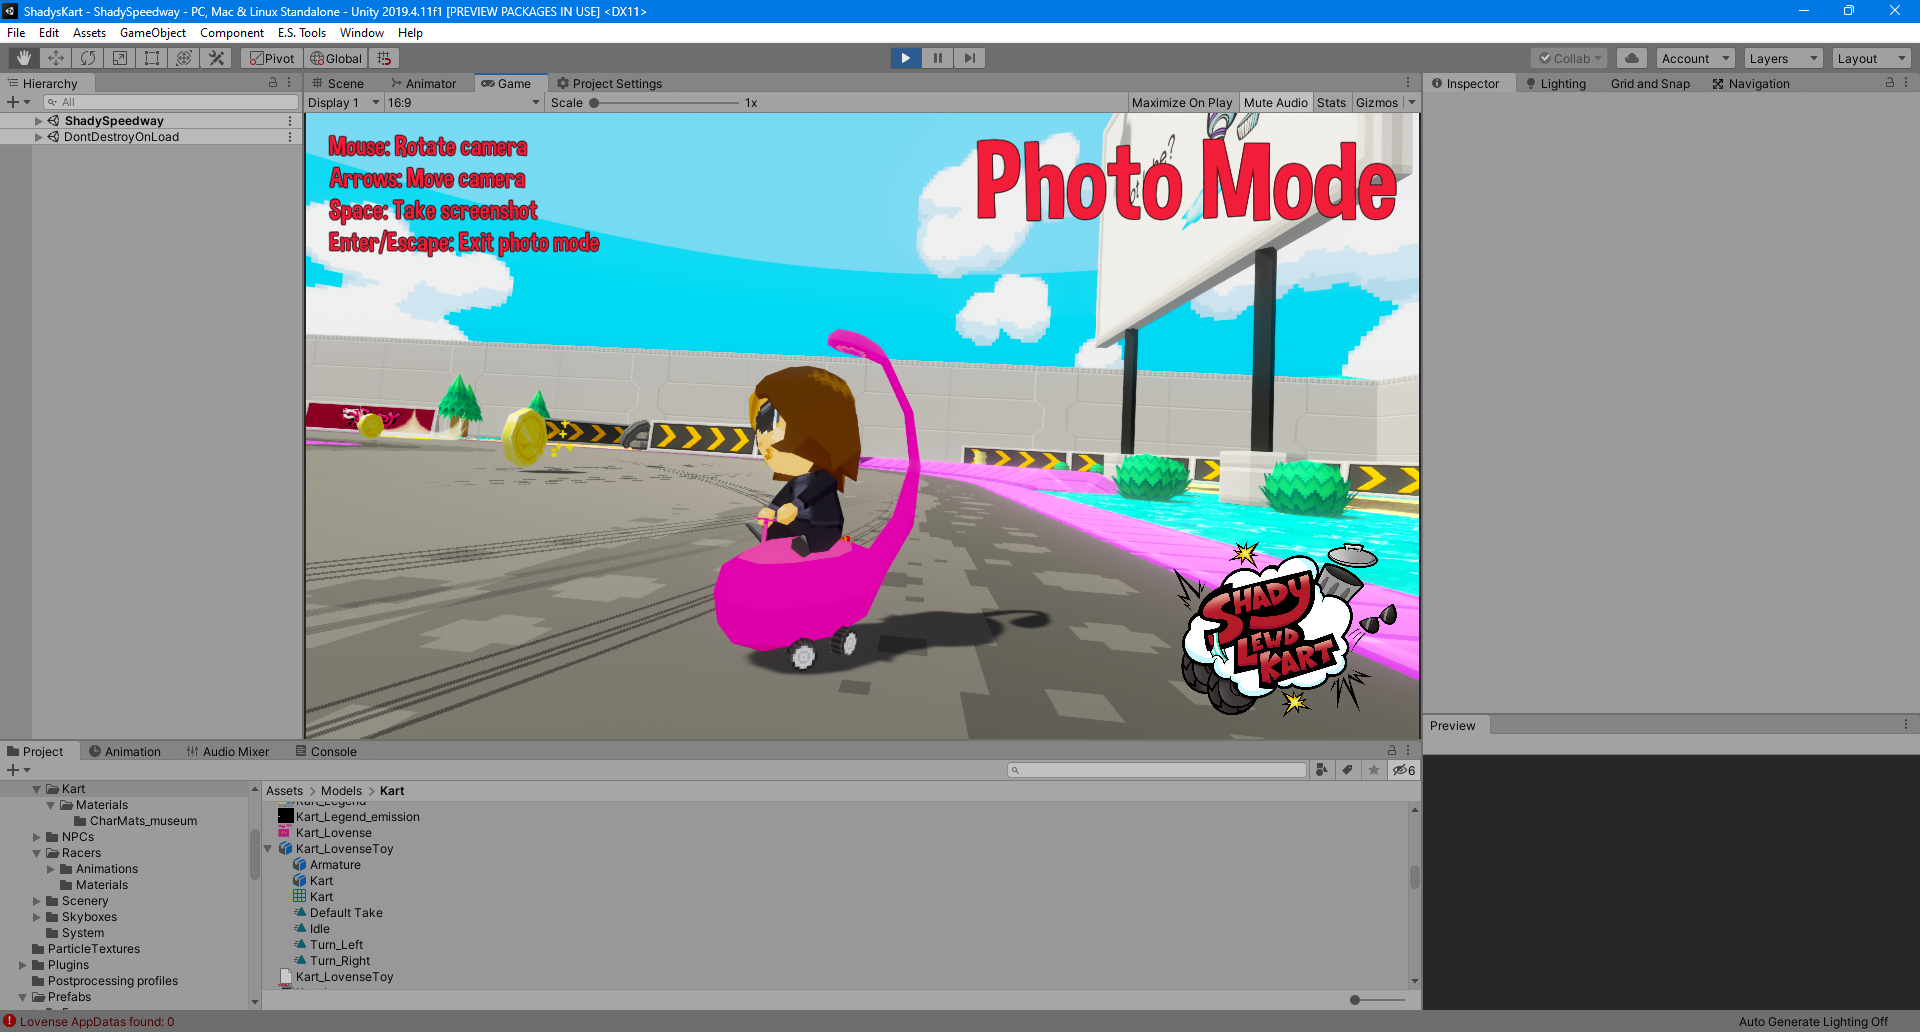
Task: Open Hierarchy create plus menu
Action: tap(18, 102)
